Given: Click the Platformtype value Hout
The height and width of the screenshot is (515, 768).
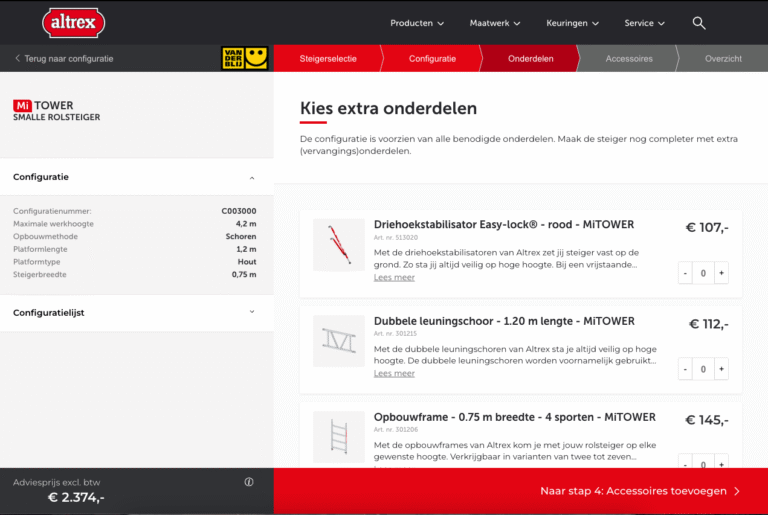Looking at the screenshot, I should point(247,262).
